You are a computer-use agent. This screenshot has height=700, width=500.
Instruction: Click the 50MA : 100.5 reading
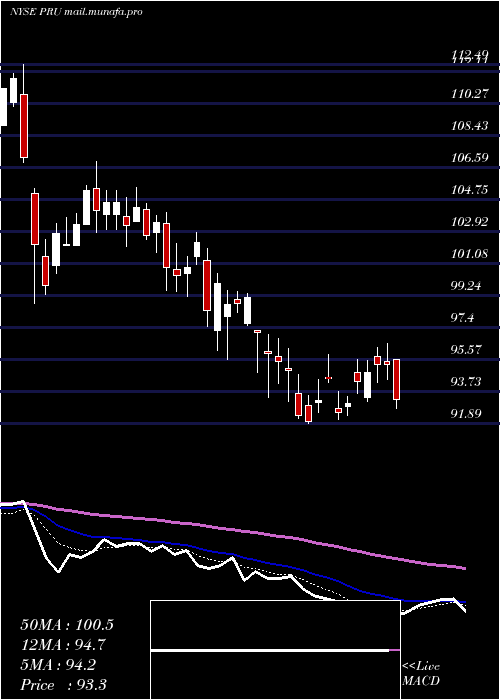pyautogui.click(x=67, y=625)
